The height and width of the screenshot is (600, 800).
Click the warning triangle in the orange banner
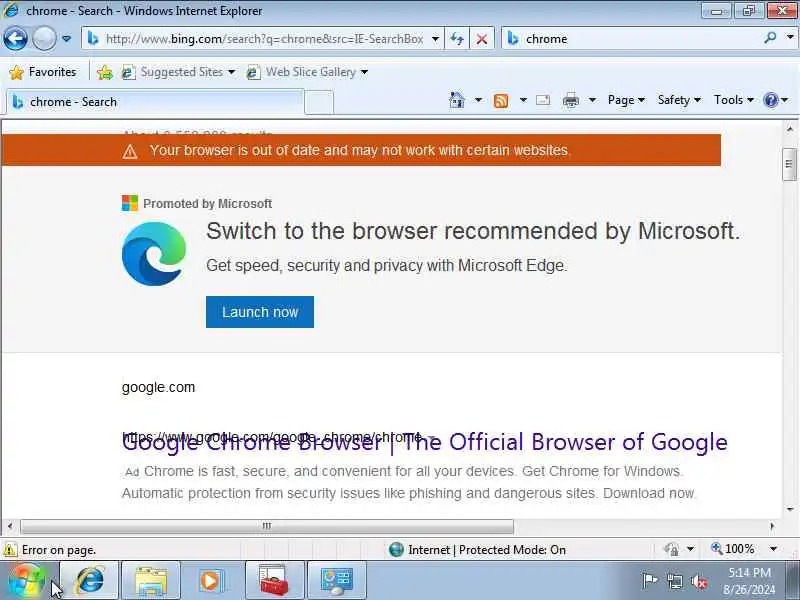coord(130,152)
